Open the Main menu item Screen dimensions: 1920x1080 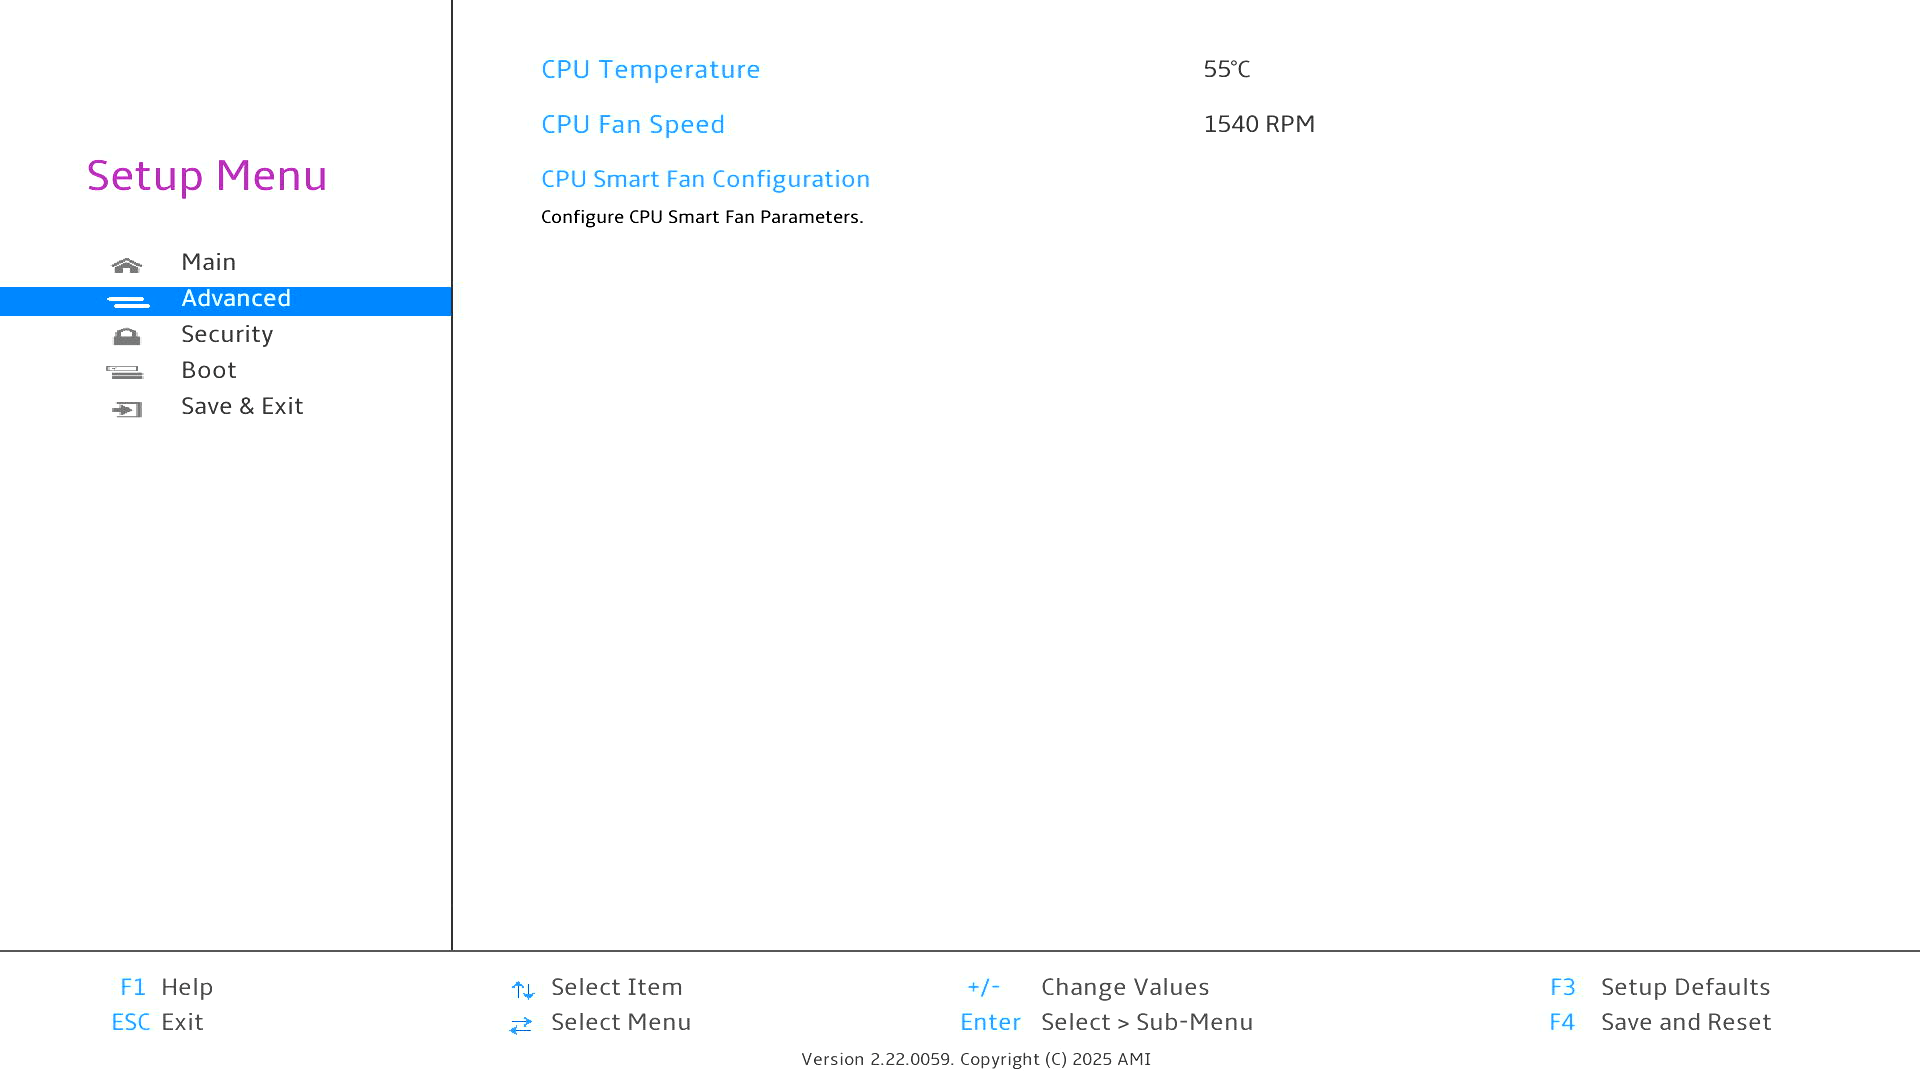(x=208, y=262)
